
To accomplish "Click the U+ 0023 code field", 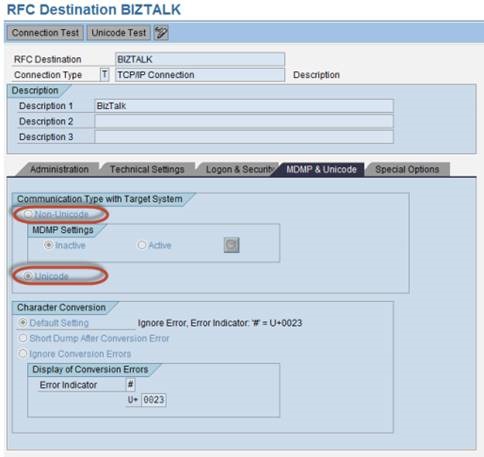I will (154, 400).
